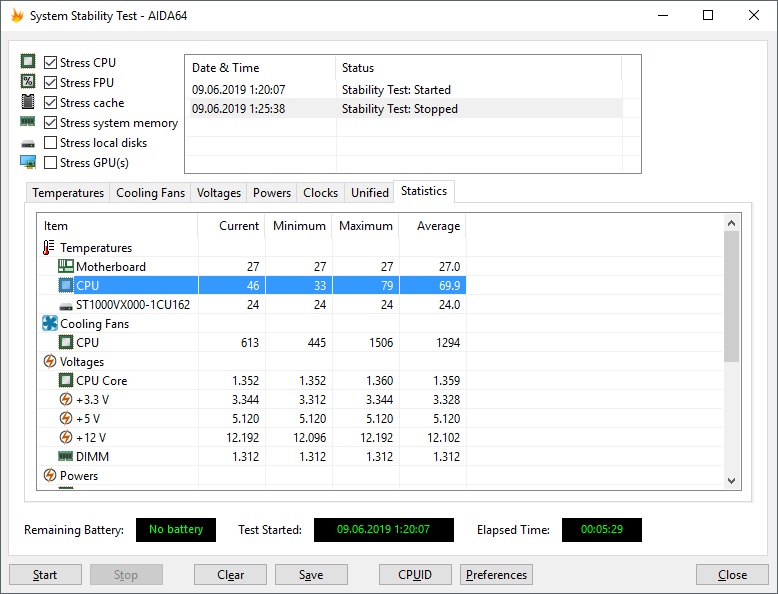This screenshot has width=778, height=594.
Task: Enable Stress GPU(s) checkbox
Action: tap(50, 162)
